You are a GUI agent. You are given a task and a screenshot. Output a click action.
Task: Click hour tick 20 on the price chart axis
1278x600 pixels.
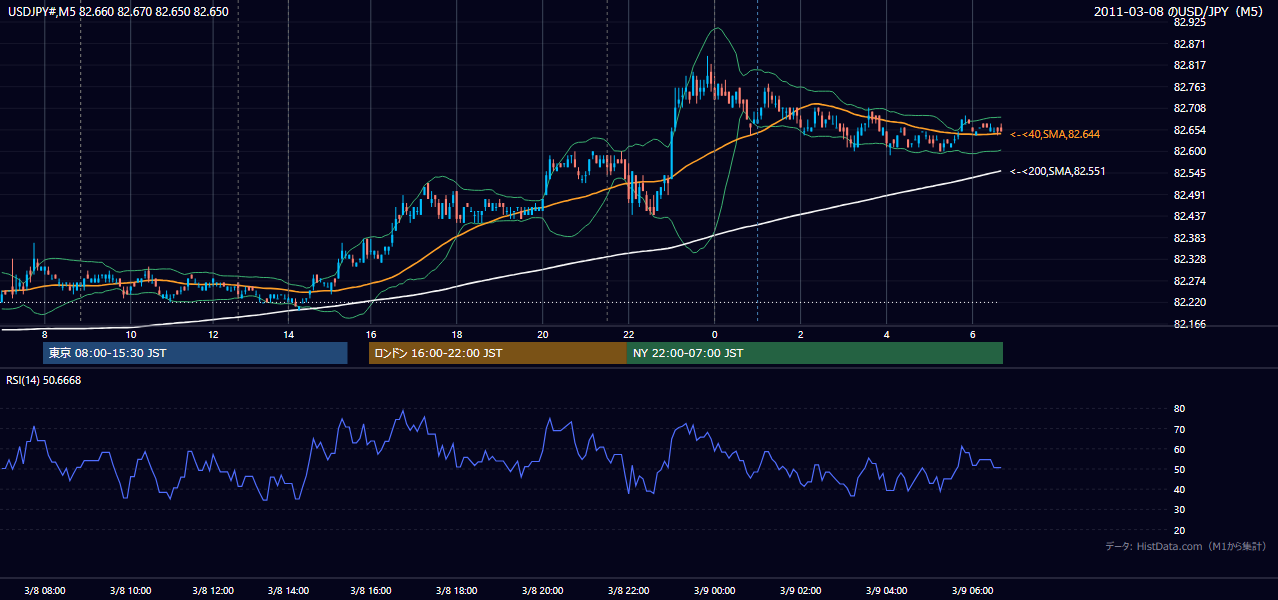542,334
